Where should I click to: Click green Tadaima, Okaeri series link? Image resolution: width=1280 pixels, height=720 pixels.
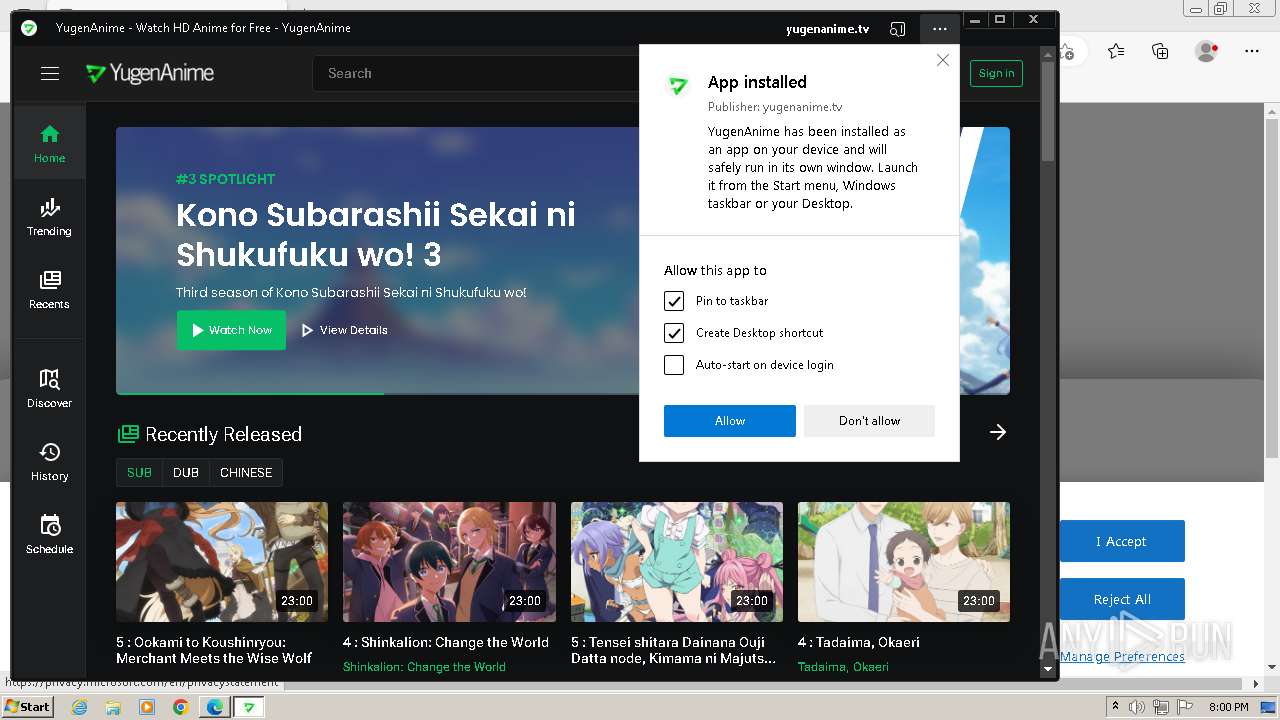[x=843, y=667]
